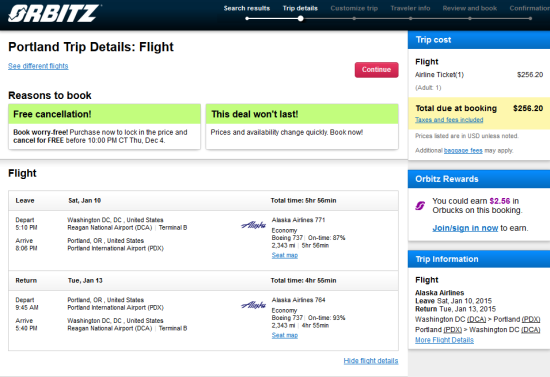The image size is (550, 377).
Task: Open Seat map for flight 771
Action: (284, 255)
